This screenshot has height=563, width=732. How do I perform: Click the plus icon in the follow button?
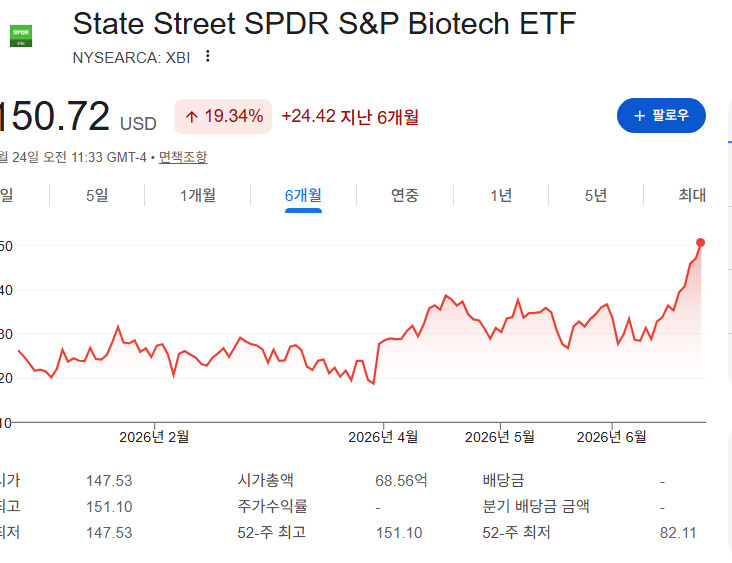click(x=640, y=116)
